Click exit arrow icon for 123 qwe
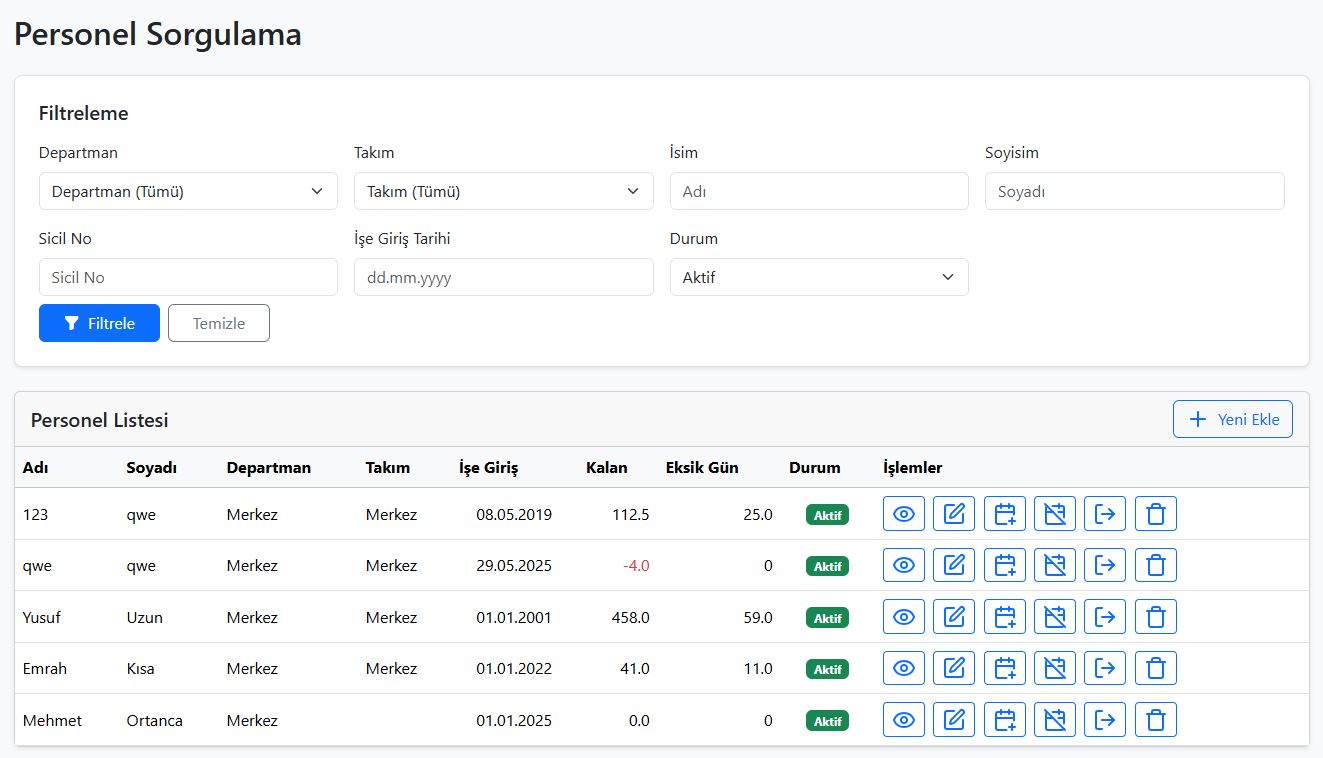 (x=1105, y=514)
